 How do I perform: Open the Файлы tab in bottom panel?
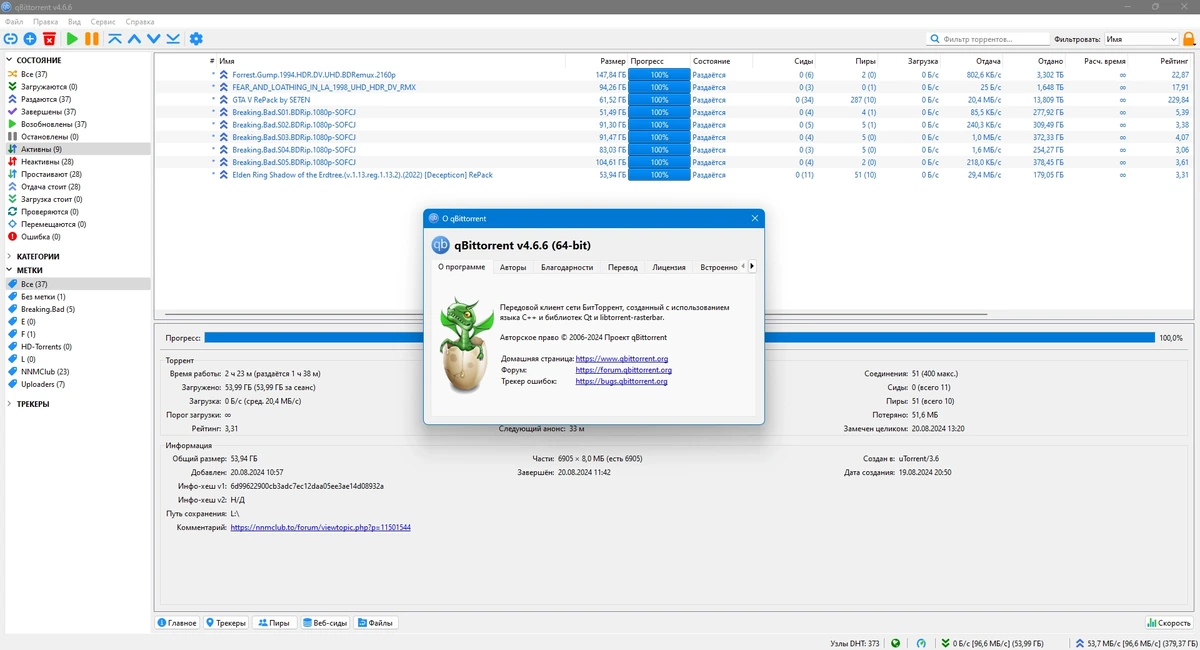pyautogui.click(x=375, y=623)
